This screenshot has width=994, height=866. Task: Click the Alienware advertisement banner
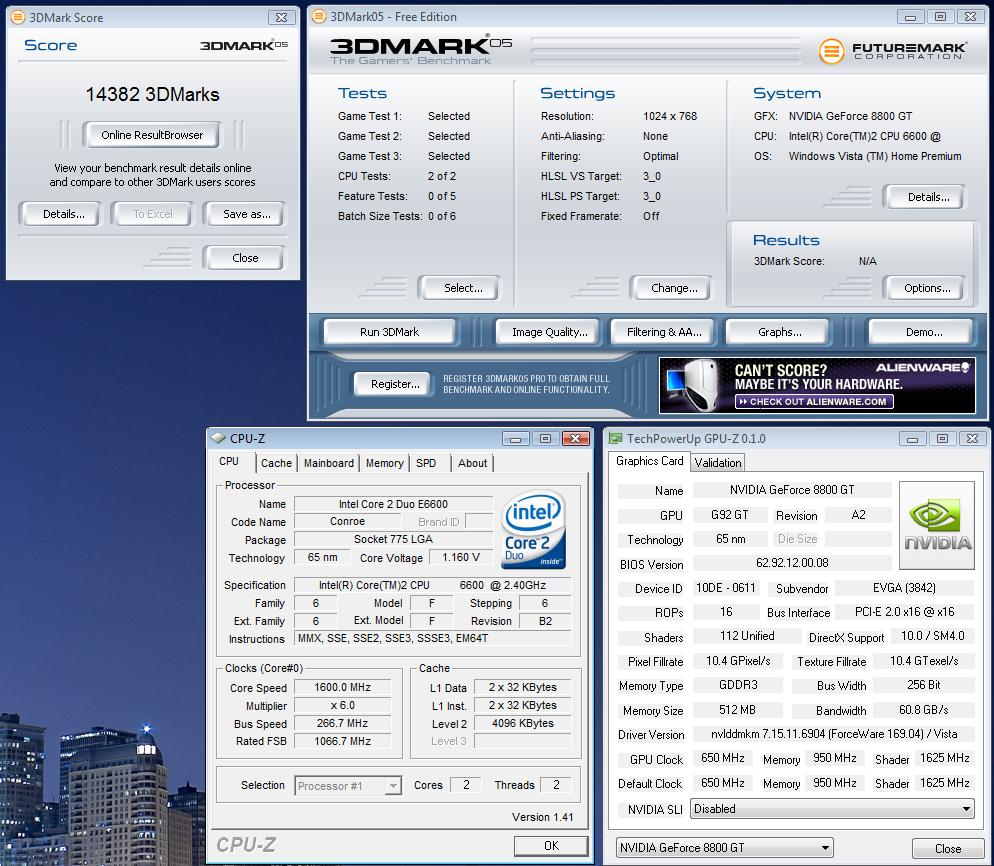point(816,385)
